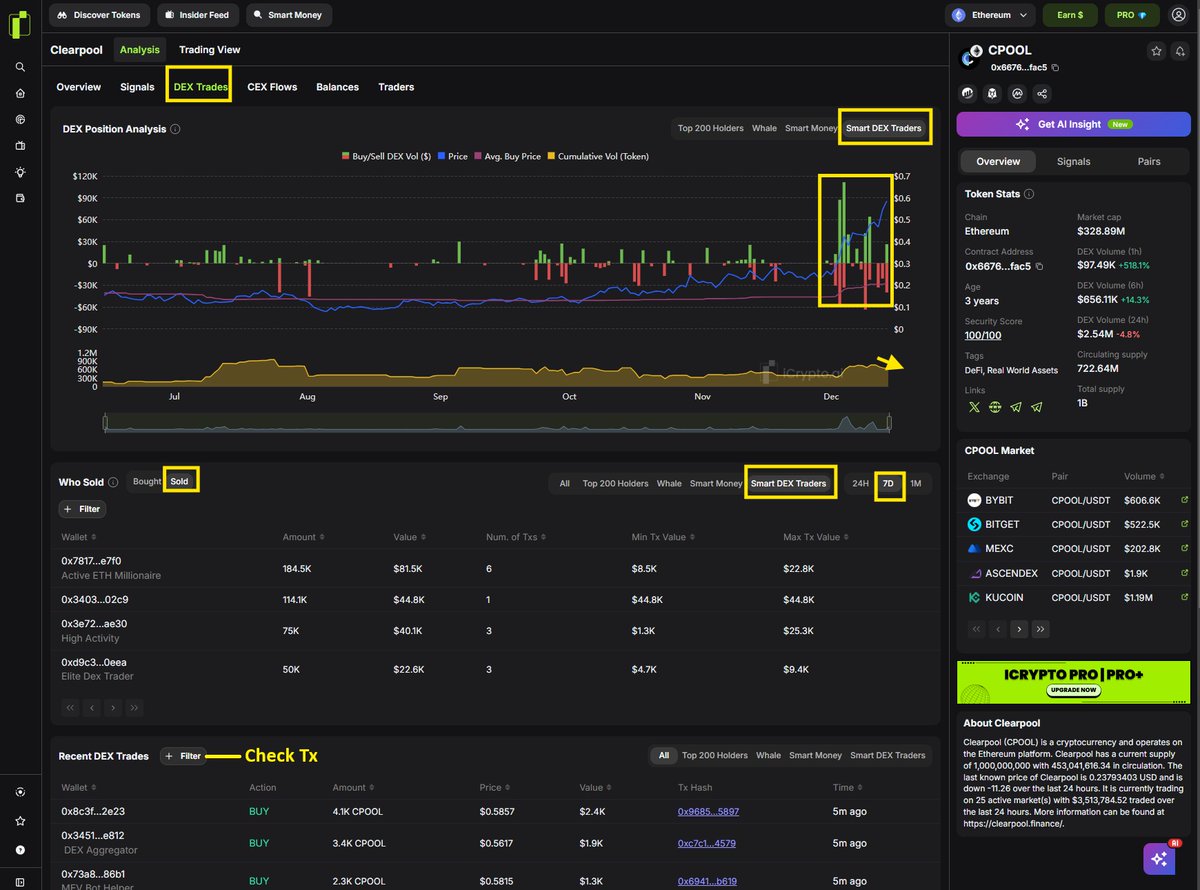Open the Insider Feed button
1200x890 pixels.
[198, 15]
